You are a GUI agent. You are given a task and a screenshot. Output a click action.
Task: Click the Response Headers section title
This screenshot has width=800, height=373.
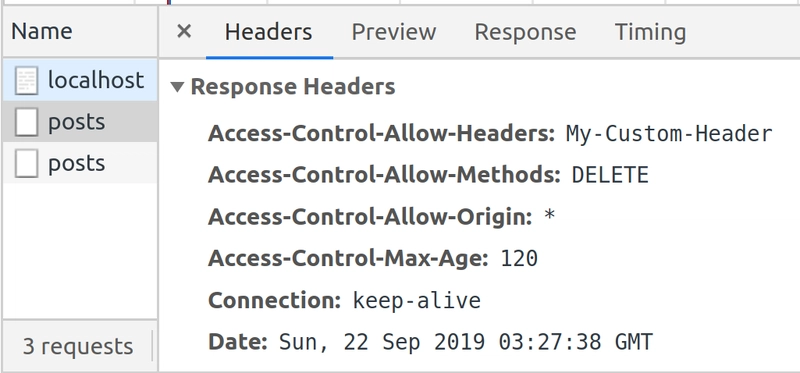(x=293, y=86)
